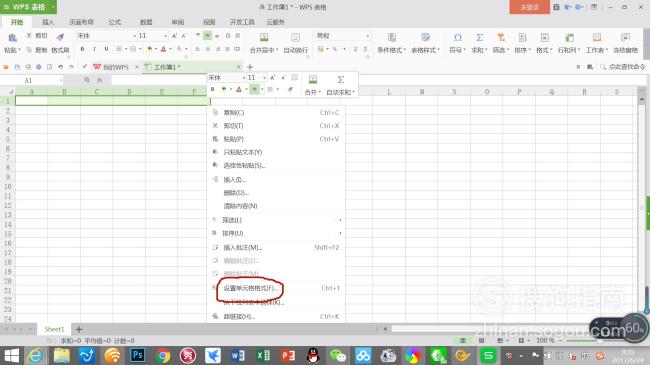Click the Wrap Text (自动换行) icon
This screenshot has height=365, width=650.
[296, 38]
